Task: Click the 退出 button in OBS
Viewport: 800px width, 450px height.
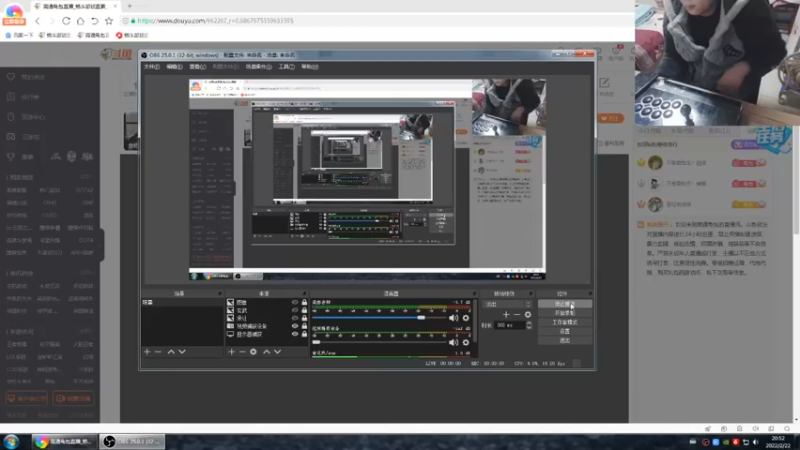Action: point(565,340)
